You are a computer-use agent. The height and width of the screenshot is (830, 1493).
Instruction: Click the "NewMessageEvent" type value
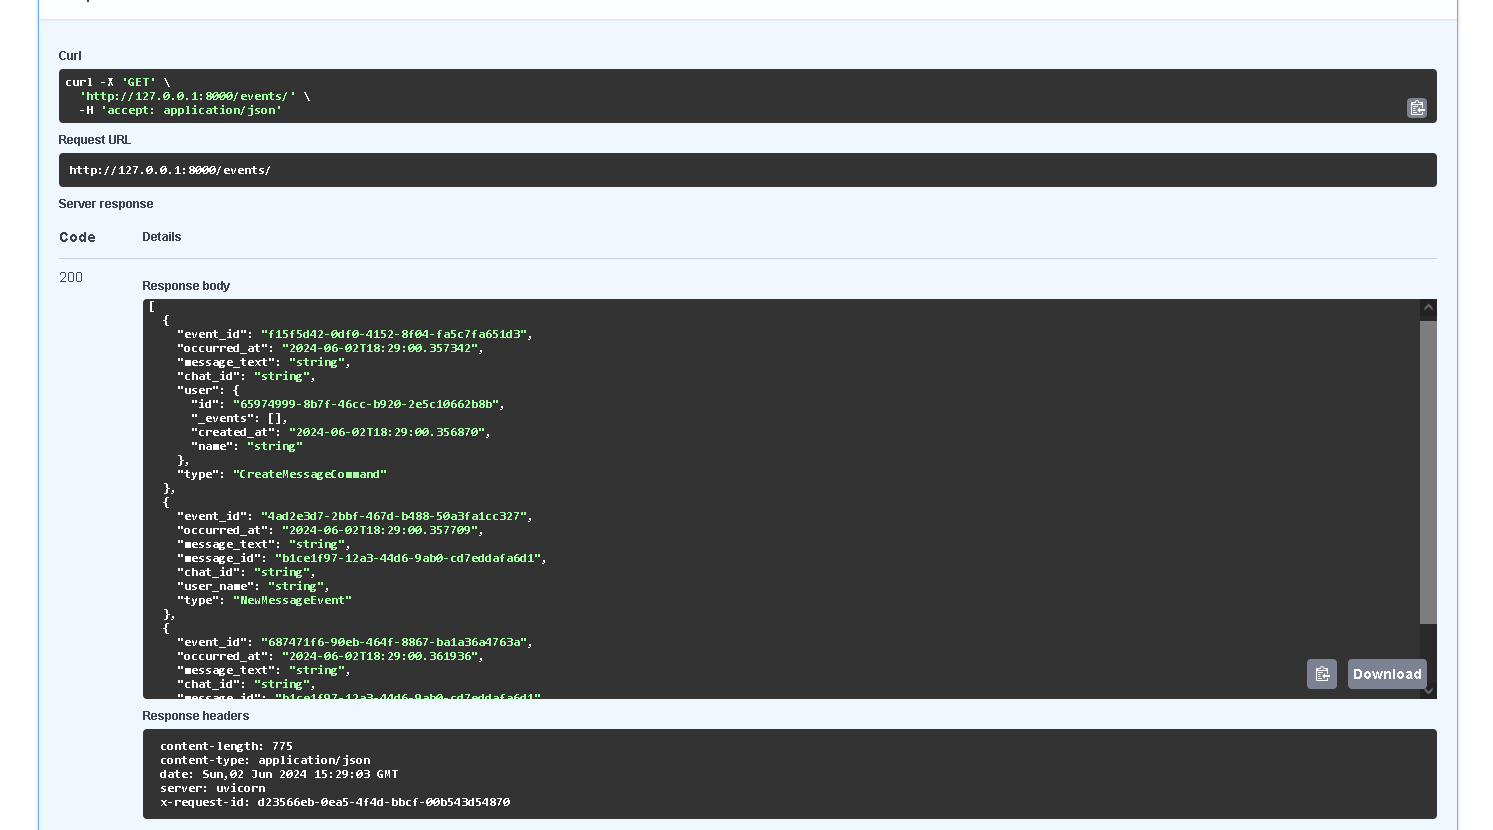tap(292, 600)
